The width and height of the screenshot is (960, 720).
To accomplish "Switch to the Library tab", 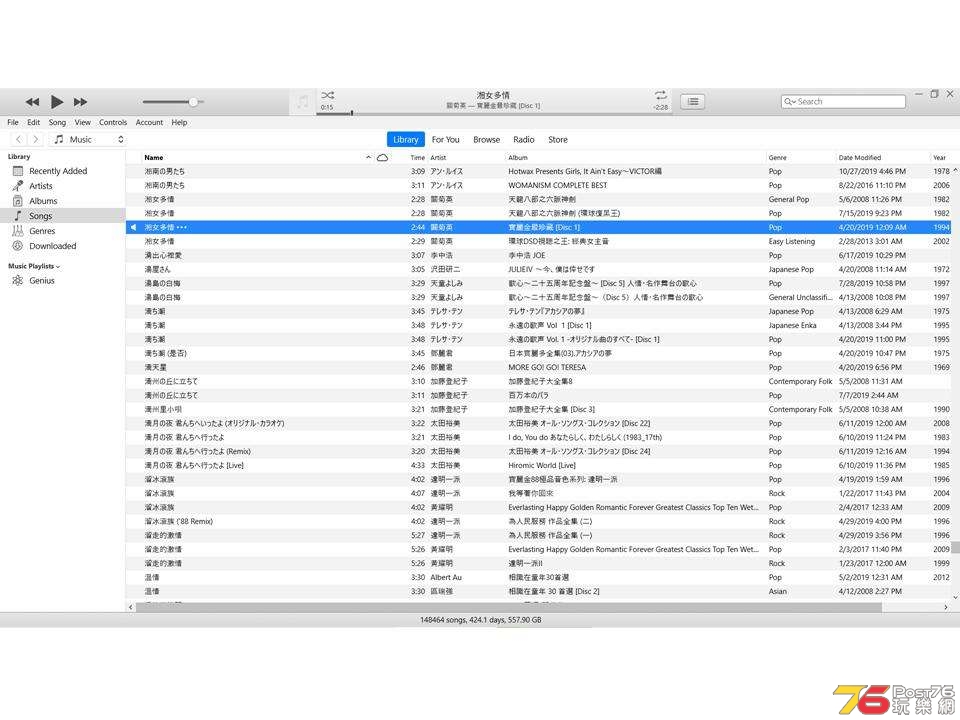I will point(405,140).
